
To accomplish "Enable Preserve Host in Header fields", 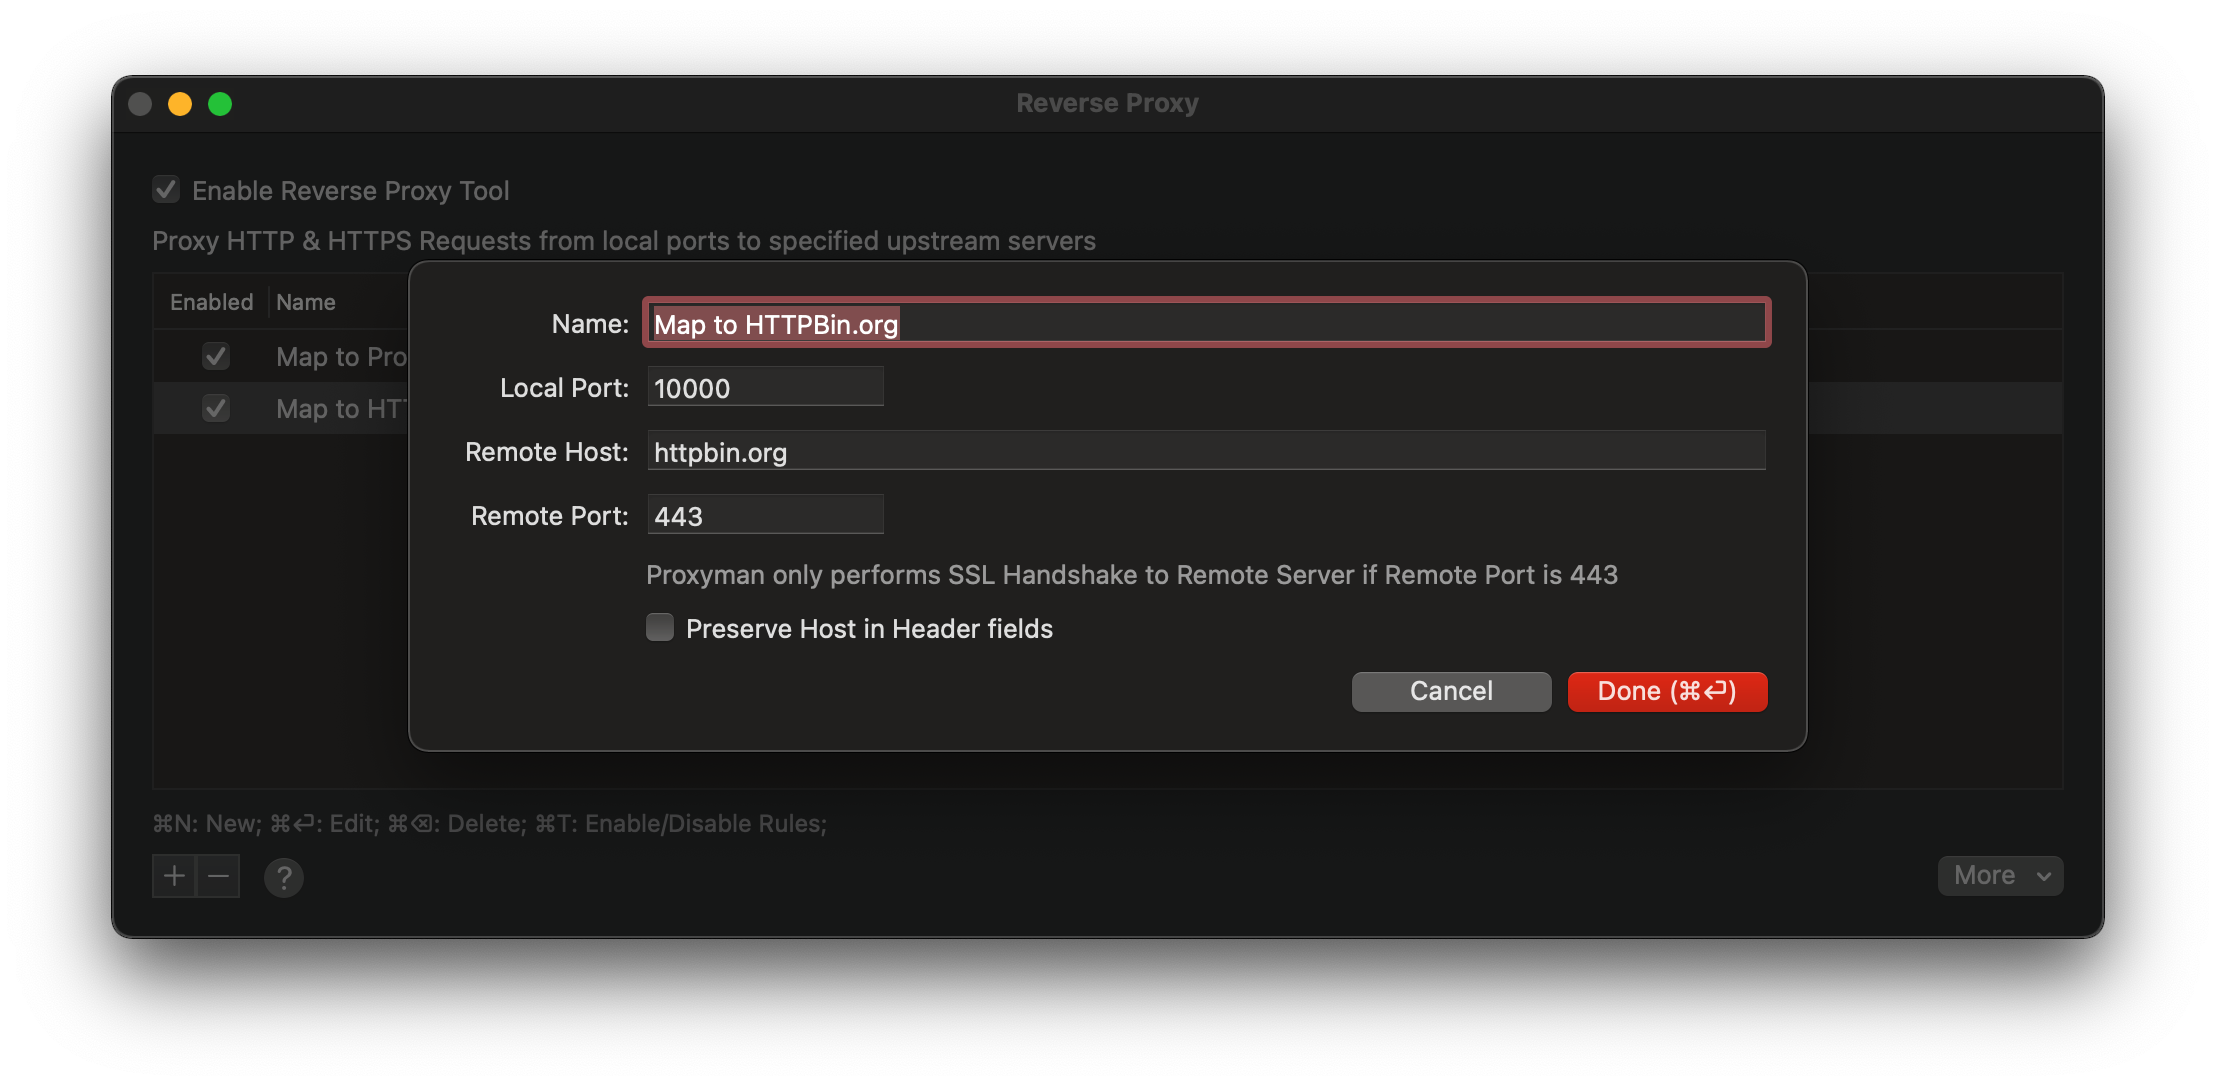I will pyautogui.click(x=660, y=627).
